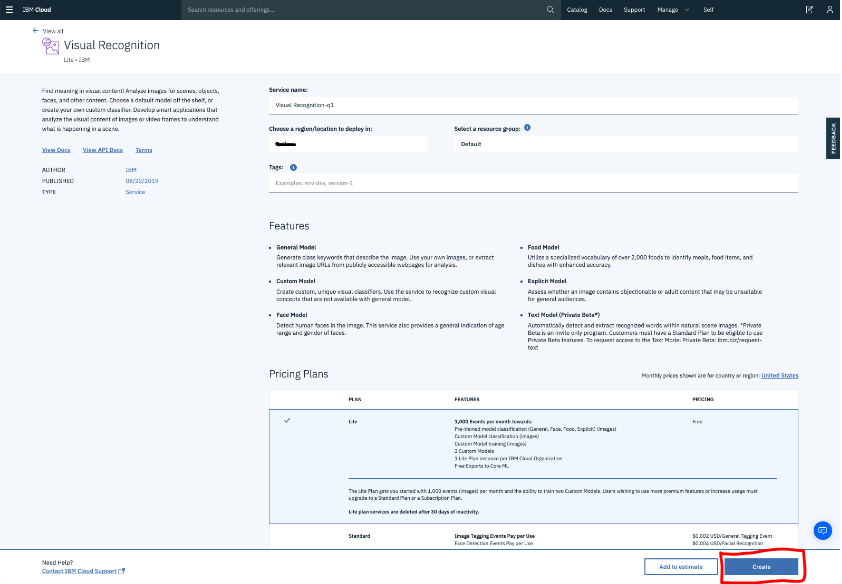Show info for resource group
This screenshot has width=842, height=584.
(x=527, y=128)
